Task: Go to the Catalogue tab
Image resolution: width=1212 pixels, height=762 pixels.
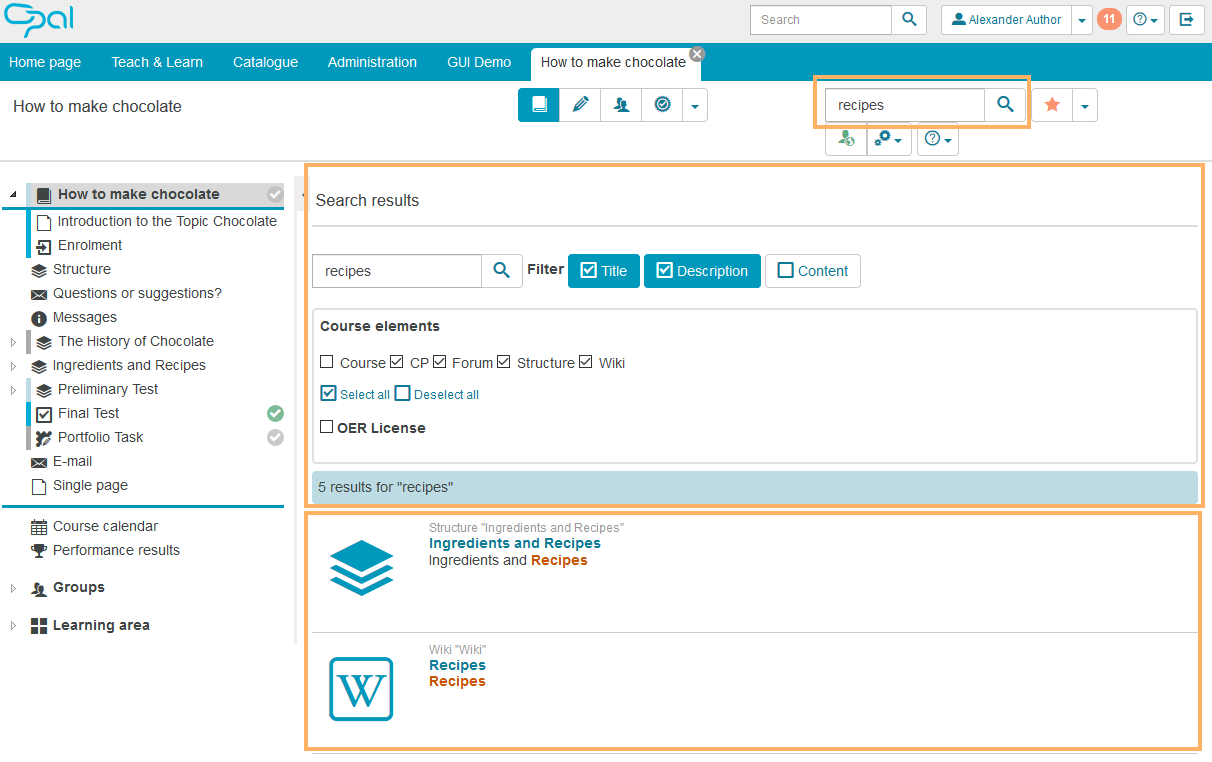Action: coord(265,62)
